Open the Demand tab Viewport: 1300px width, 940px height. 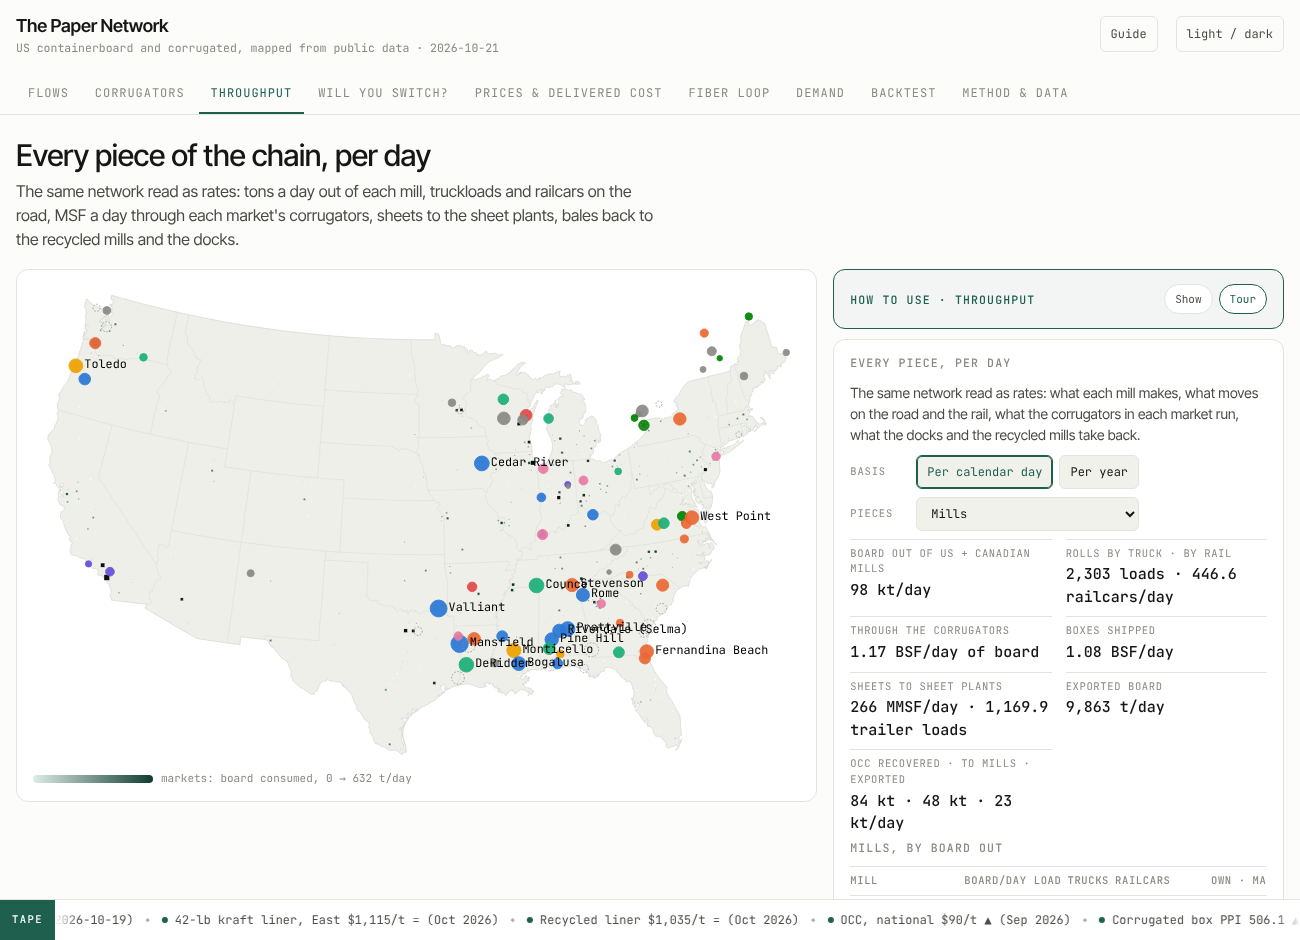point(820,93)
